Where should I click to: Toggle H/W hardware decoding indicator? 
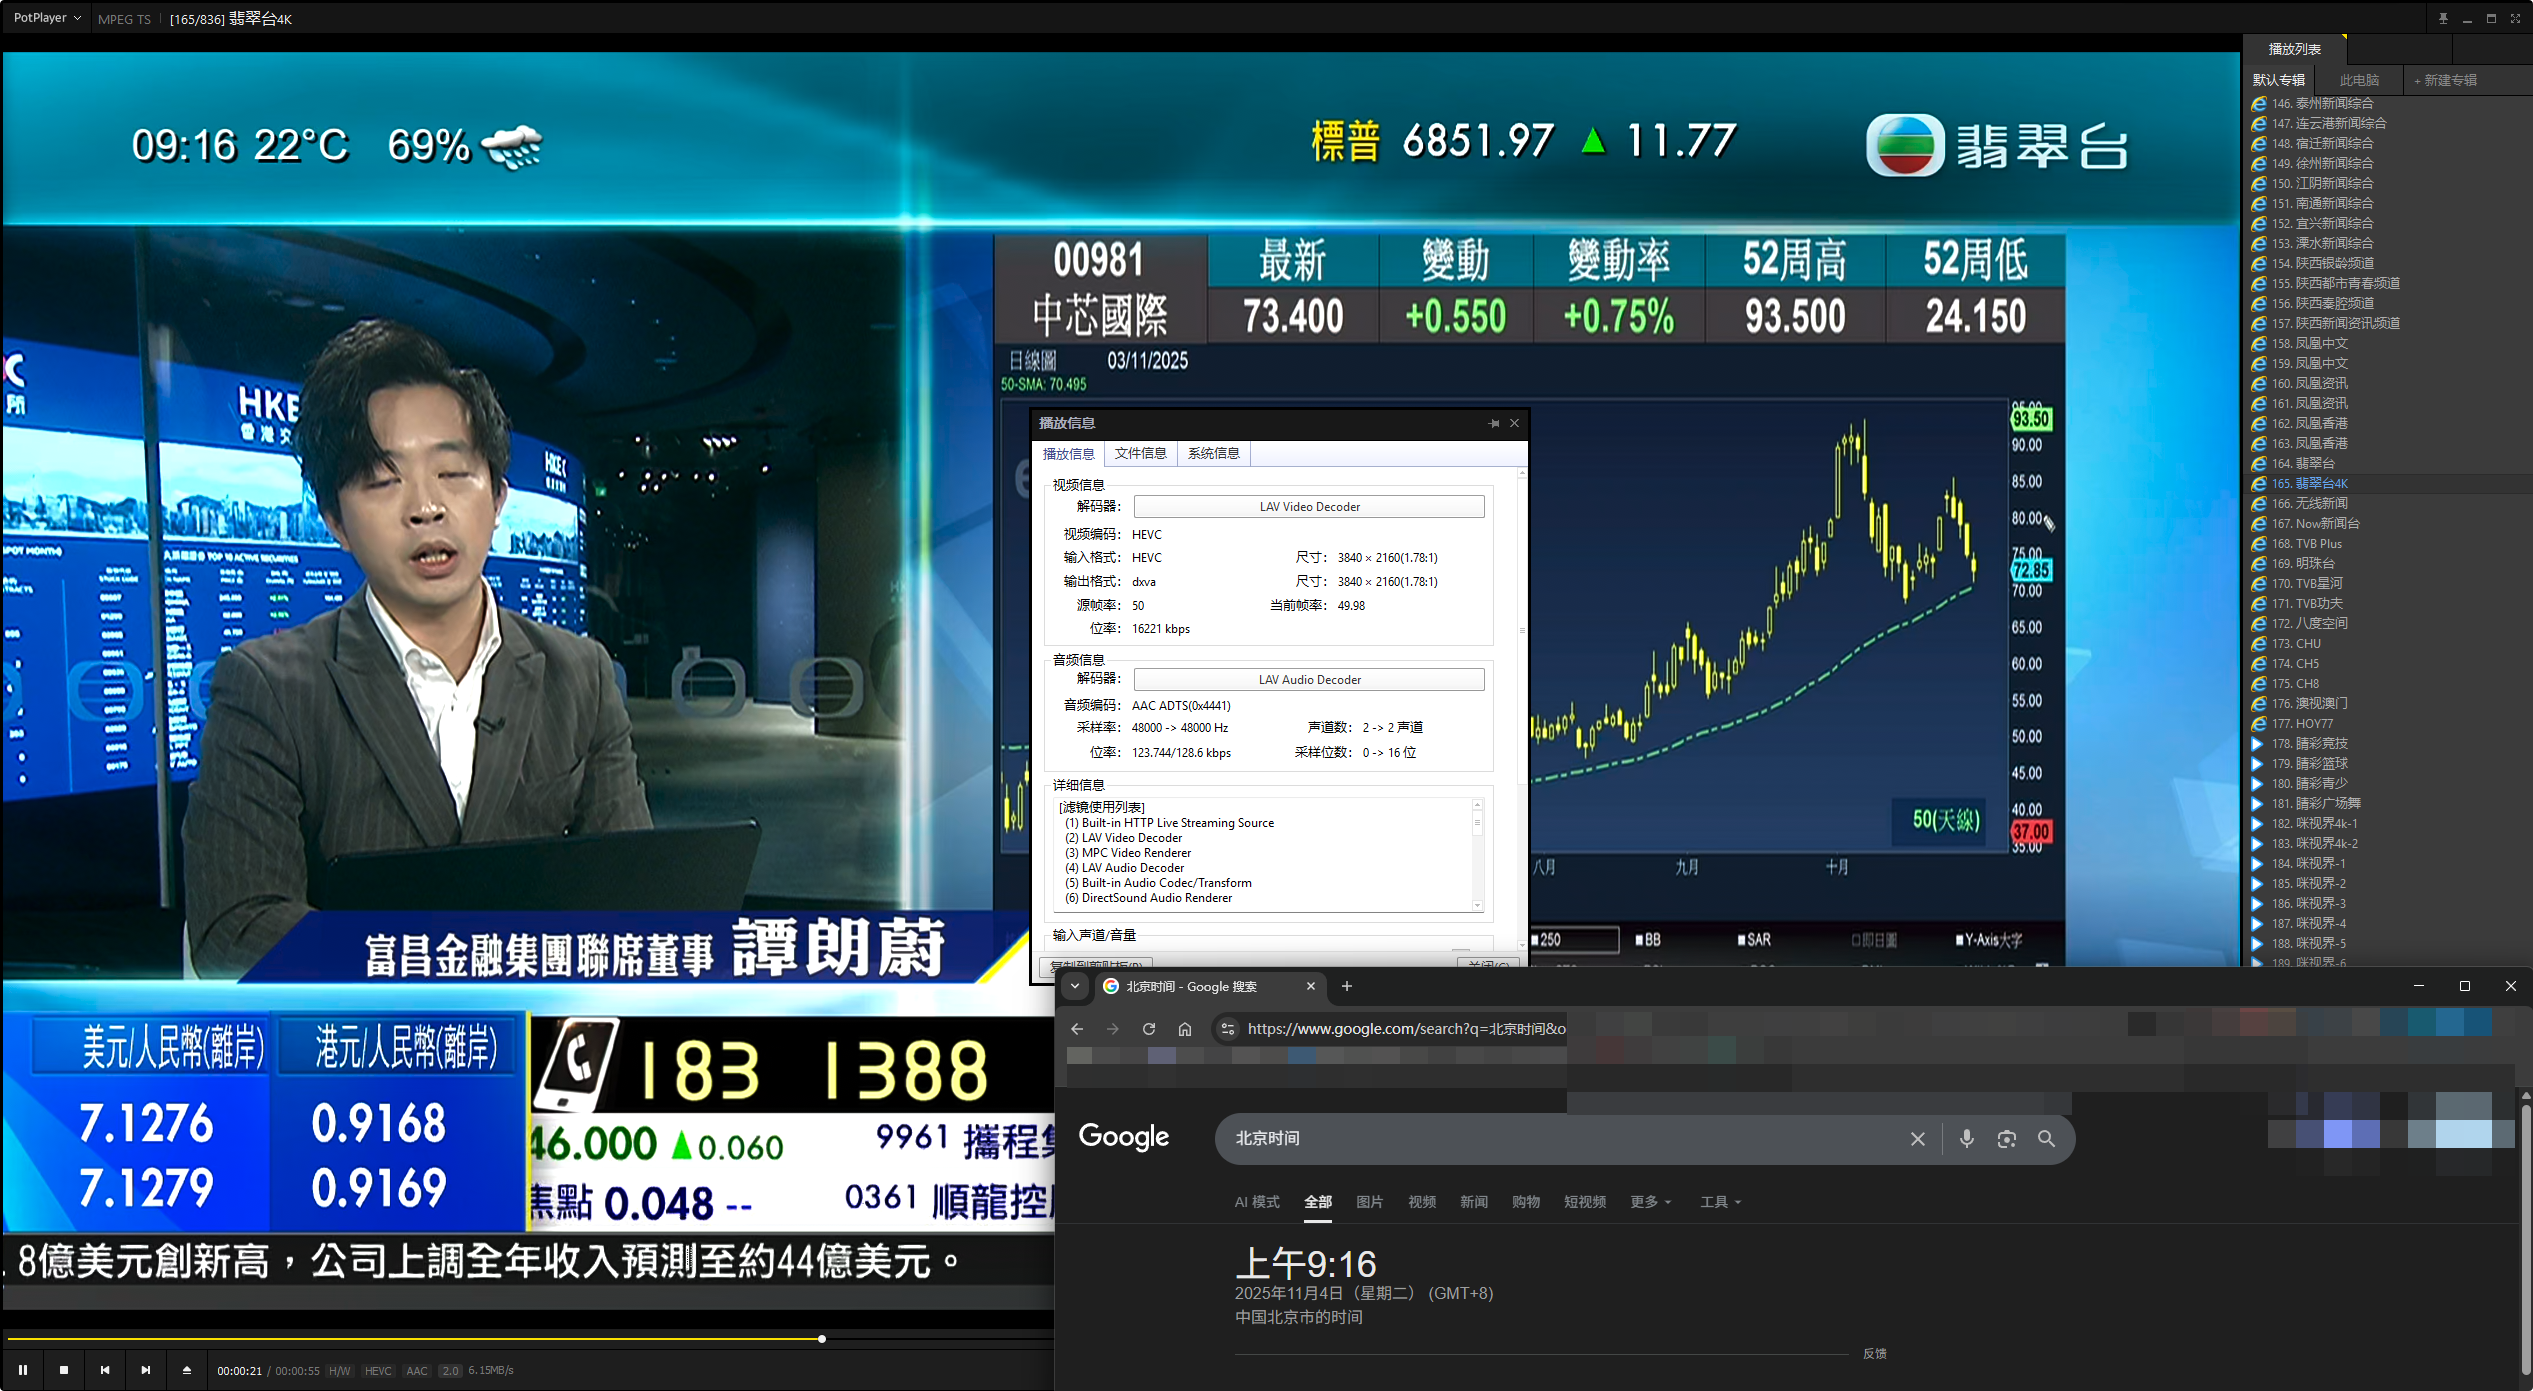point(340,1371)
